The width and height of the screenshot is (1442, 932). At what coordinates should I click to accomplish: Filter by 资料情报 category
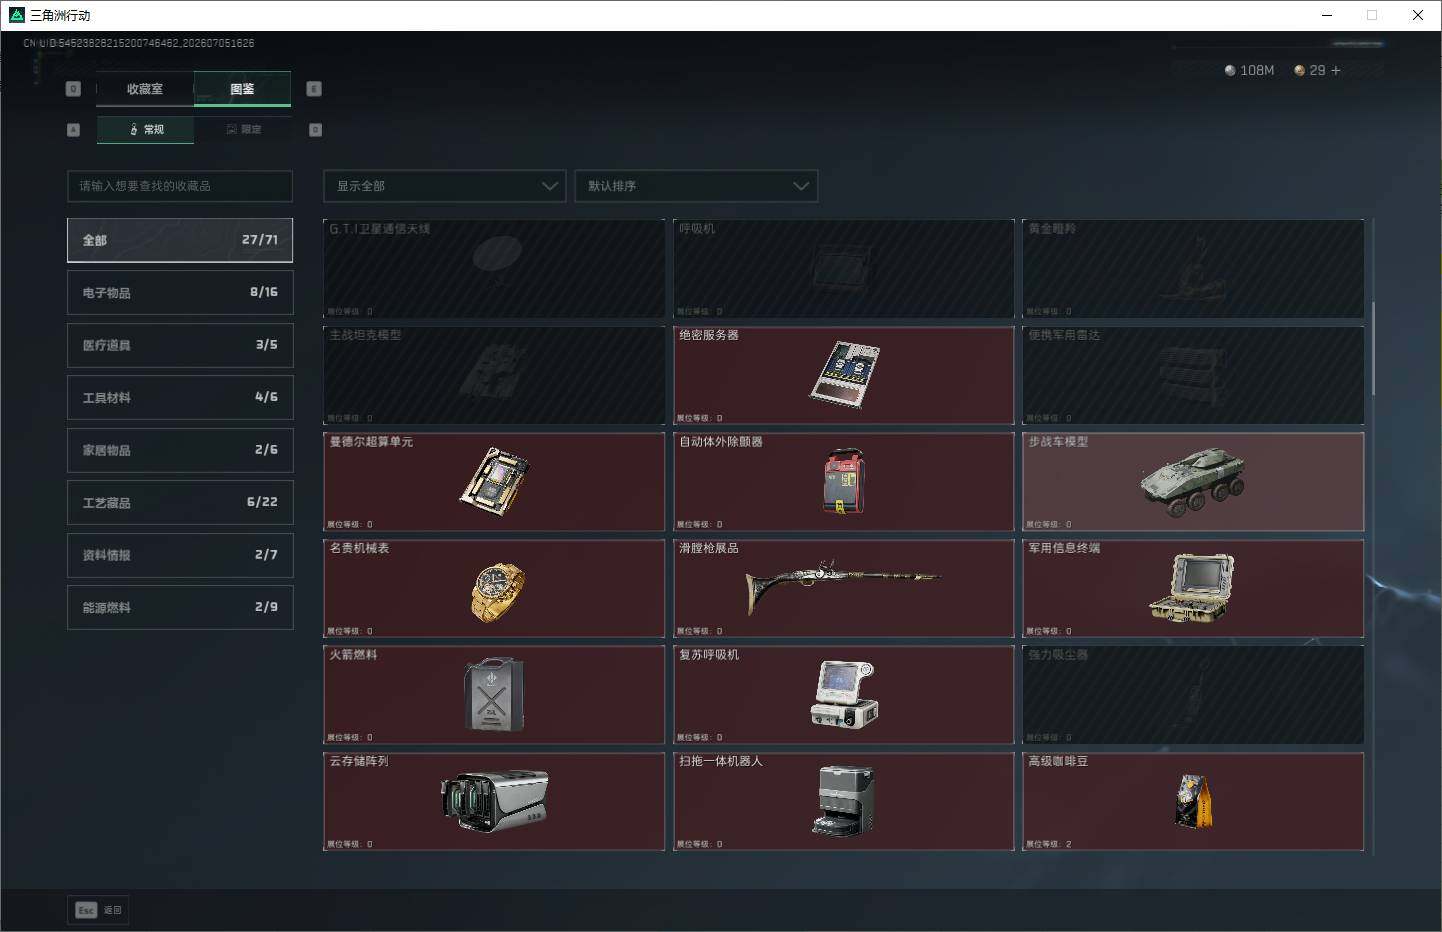coord(180,555)
